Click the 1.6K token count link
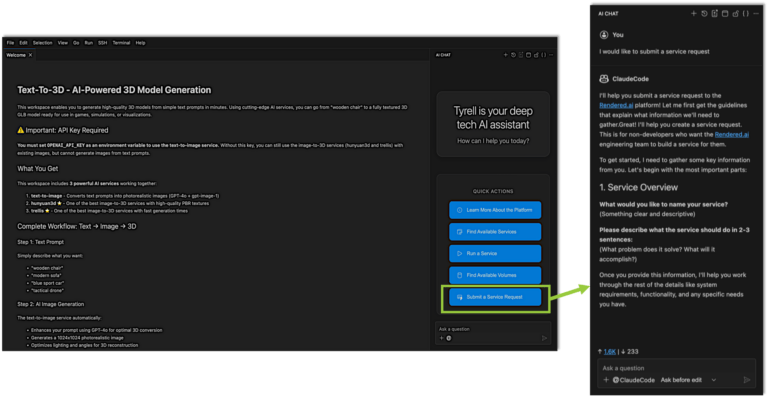Screen dimensions: 768x397 [610, 351]
